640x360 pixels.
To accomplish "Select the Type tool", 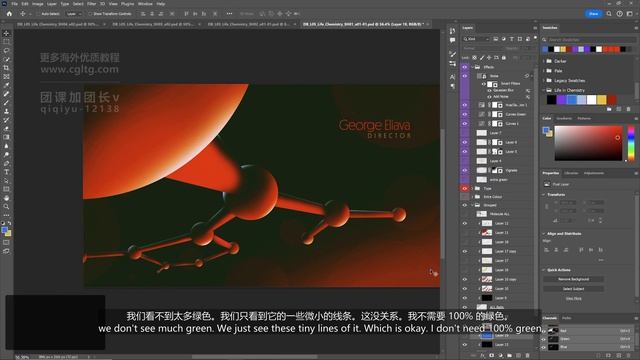I will [6, 172].
